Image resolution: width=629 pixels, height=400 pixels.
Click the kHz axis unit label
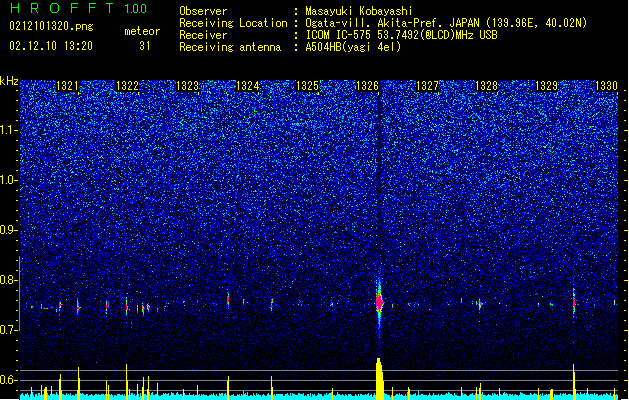point(9,81)
